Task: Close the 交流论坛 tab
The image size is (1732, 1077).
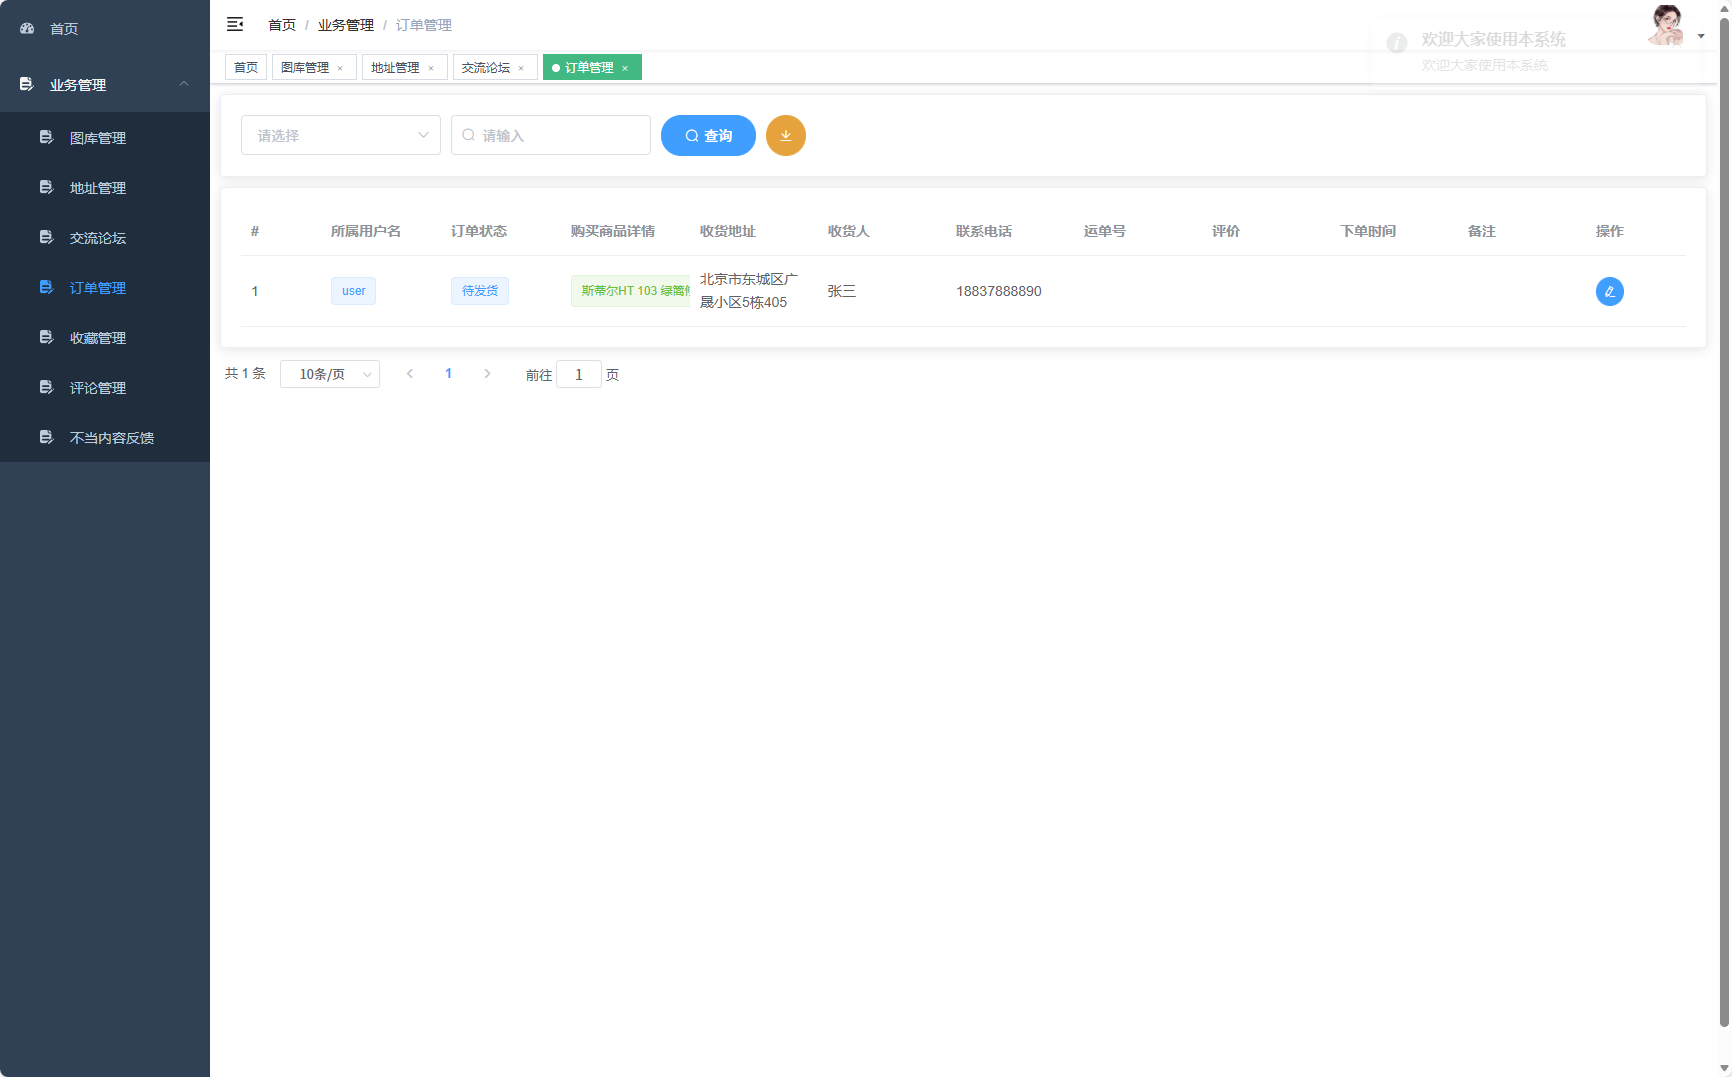Action: 521,68
